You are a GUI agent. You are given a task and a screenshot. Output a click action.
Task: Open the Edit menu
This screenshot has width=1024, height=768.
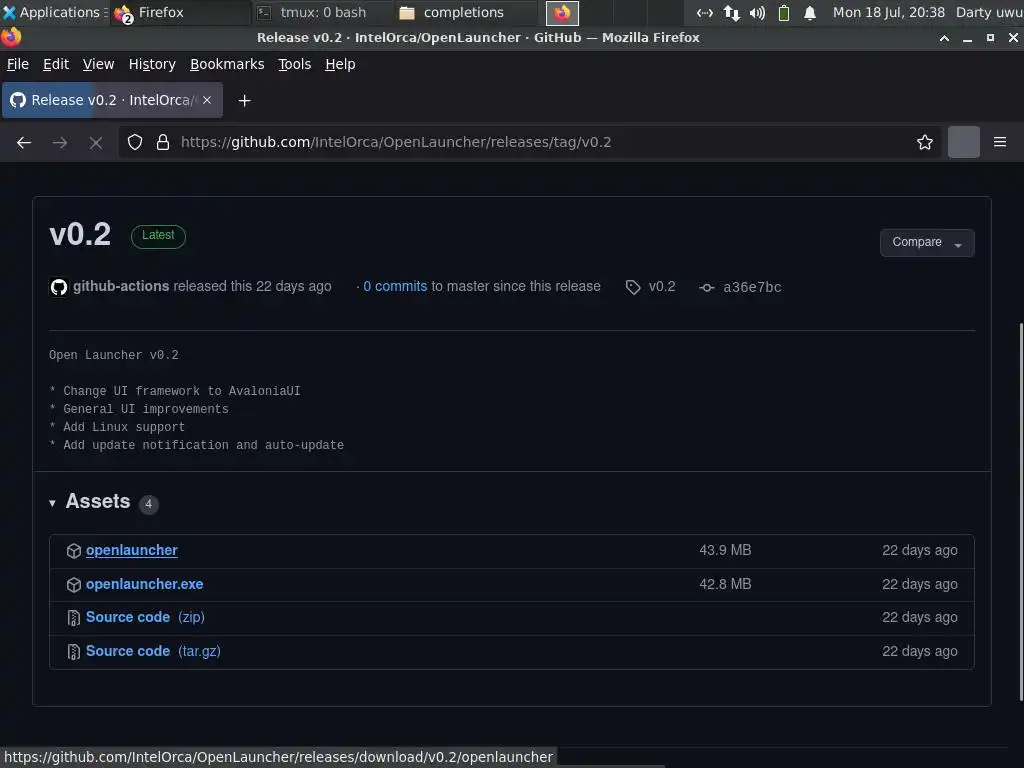56,64
